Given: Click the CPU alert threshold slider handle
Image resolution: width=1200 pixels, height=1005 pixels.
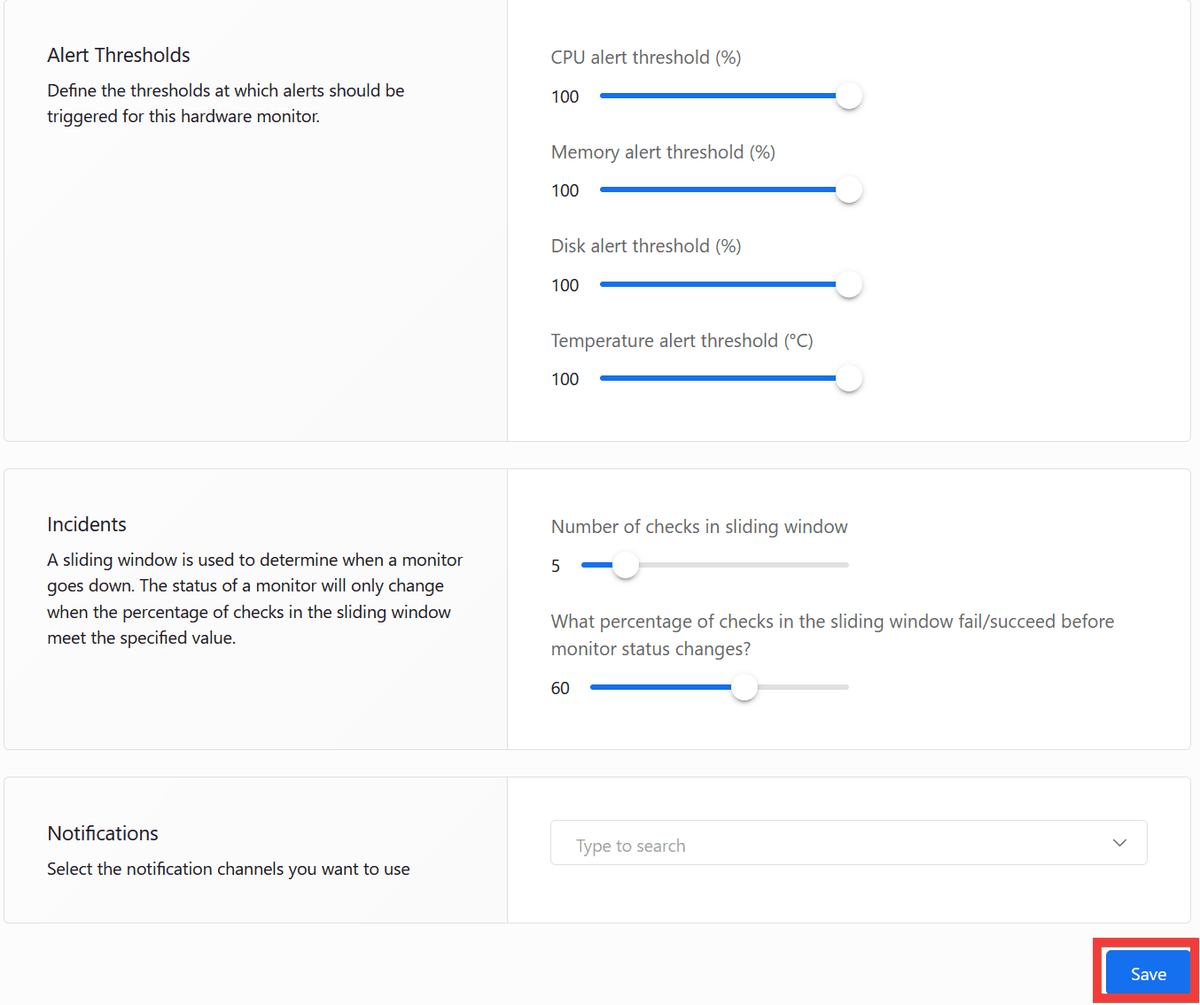Looking at the screenshot, I should pyautogui.click(x=848, y=96).
